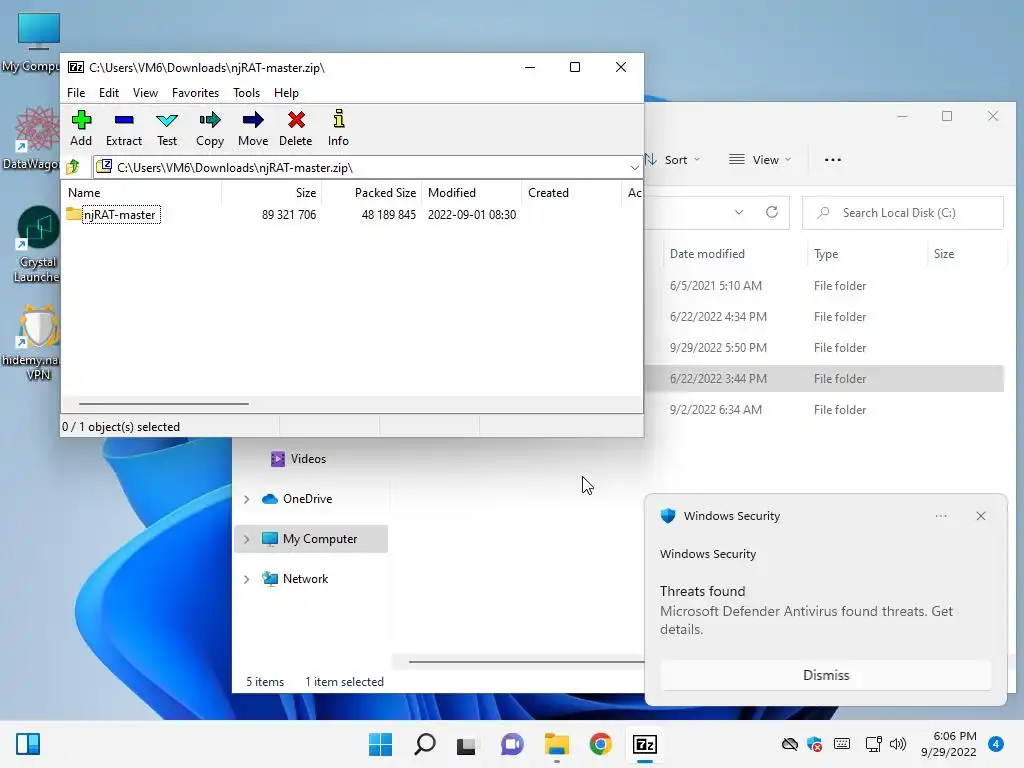Viewport: 1024px width, 768px height.
Task: Expand the 7-Zip address path dropdown
Action: [634, 168]
